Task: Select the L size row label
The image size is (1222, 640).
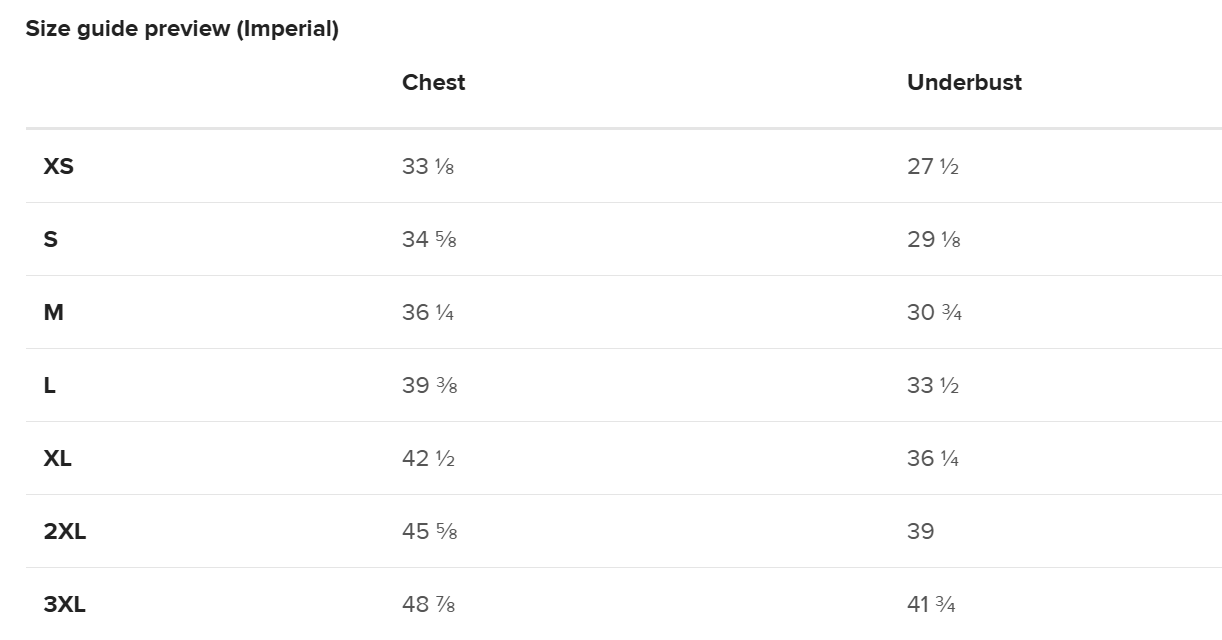Action: click(x=50, y=385)
